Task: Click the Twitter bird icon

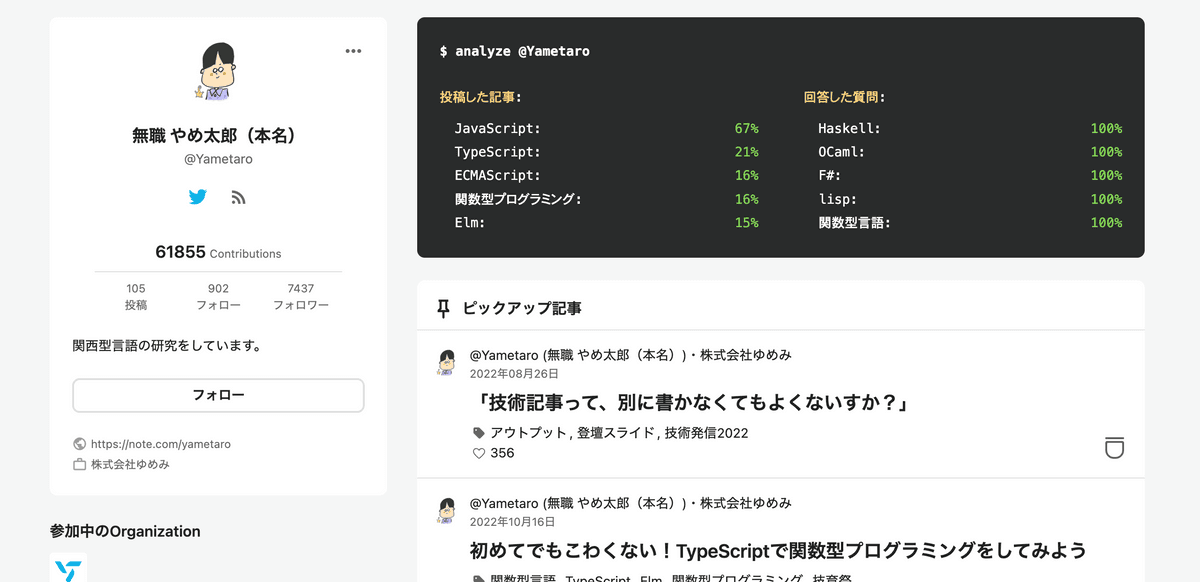Action: coord(198,197)
